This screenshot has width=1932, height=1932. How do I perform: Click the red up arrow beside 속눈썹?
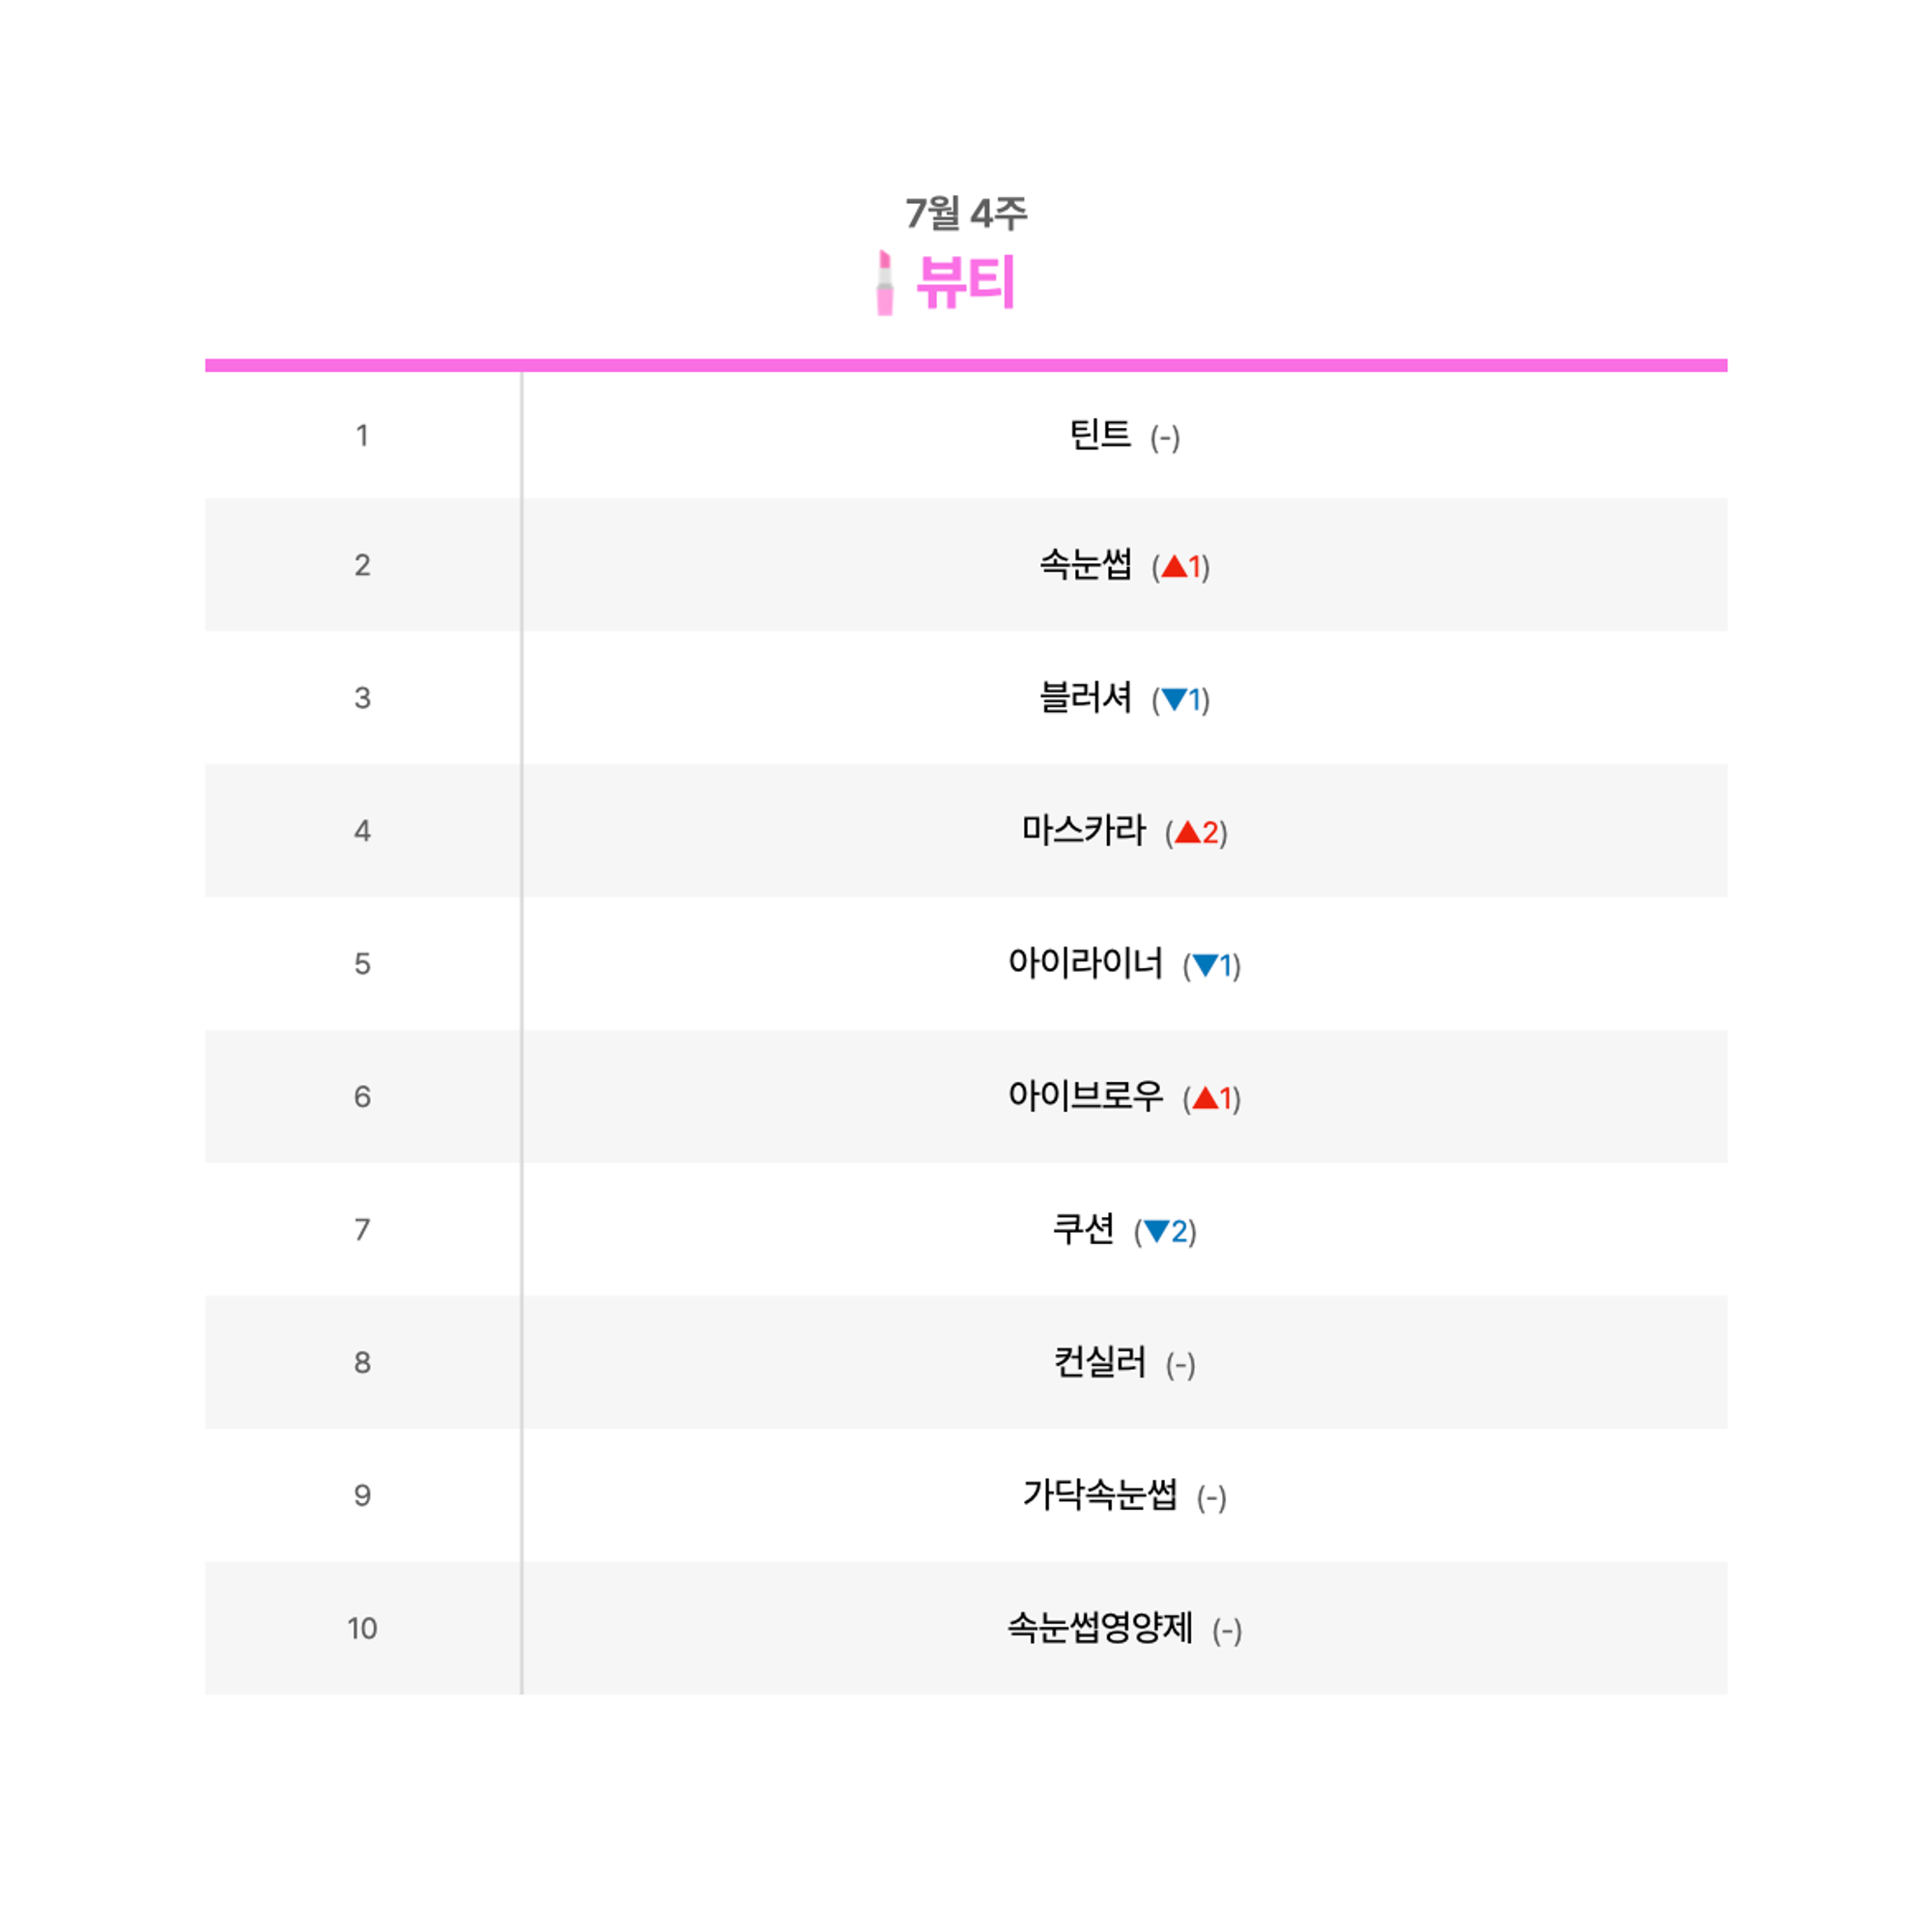[1174, 567]
